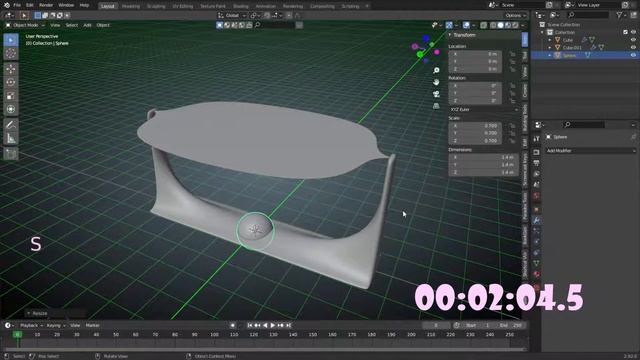Open the Render properties tab icon
640x360 pixels.
[x=536, y=153]
